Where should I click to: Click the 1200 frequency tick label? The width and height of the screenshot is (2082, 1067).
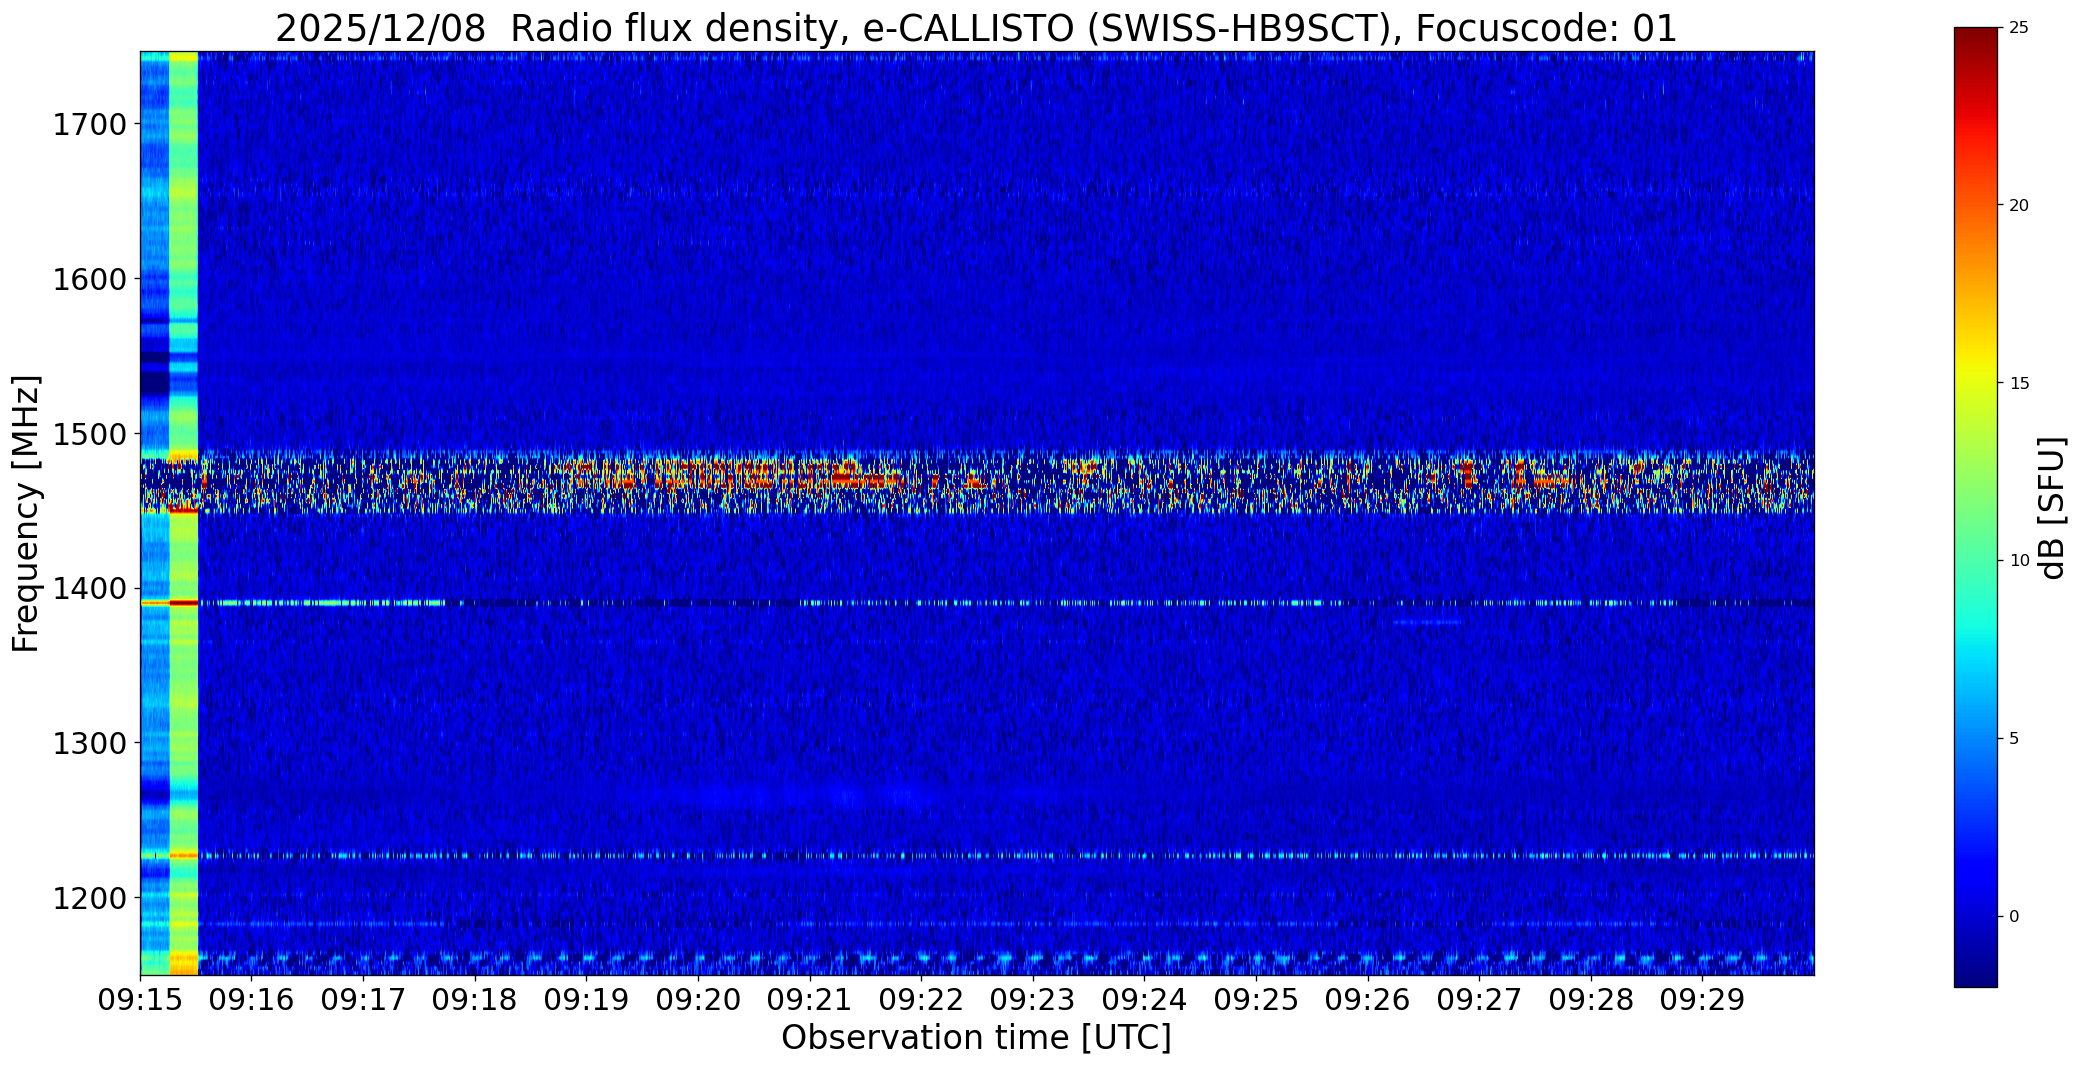[x=90, y=898]
